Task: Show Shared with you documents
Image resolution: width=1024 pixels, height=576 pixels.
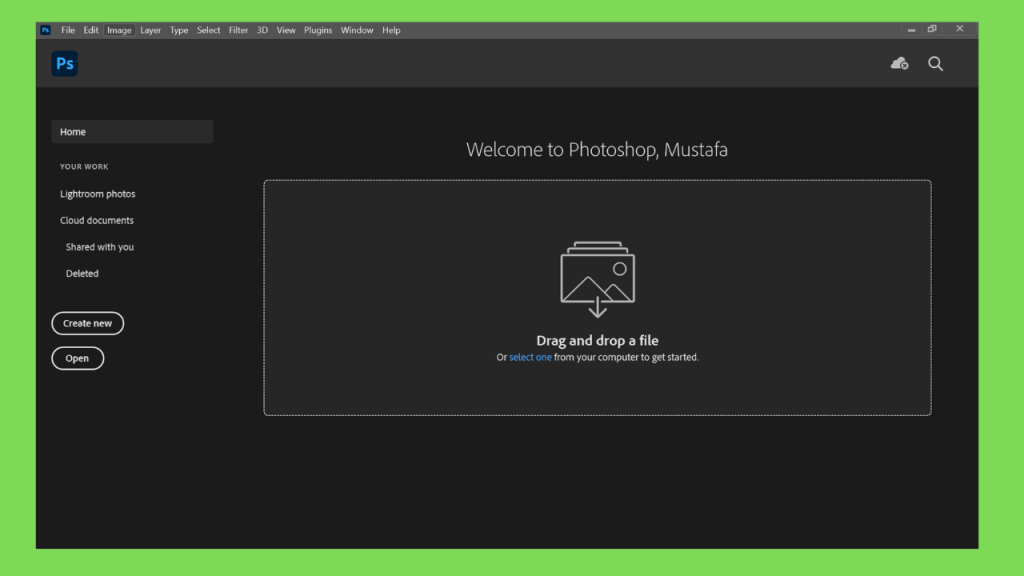Action: (100, 247)
